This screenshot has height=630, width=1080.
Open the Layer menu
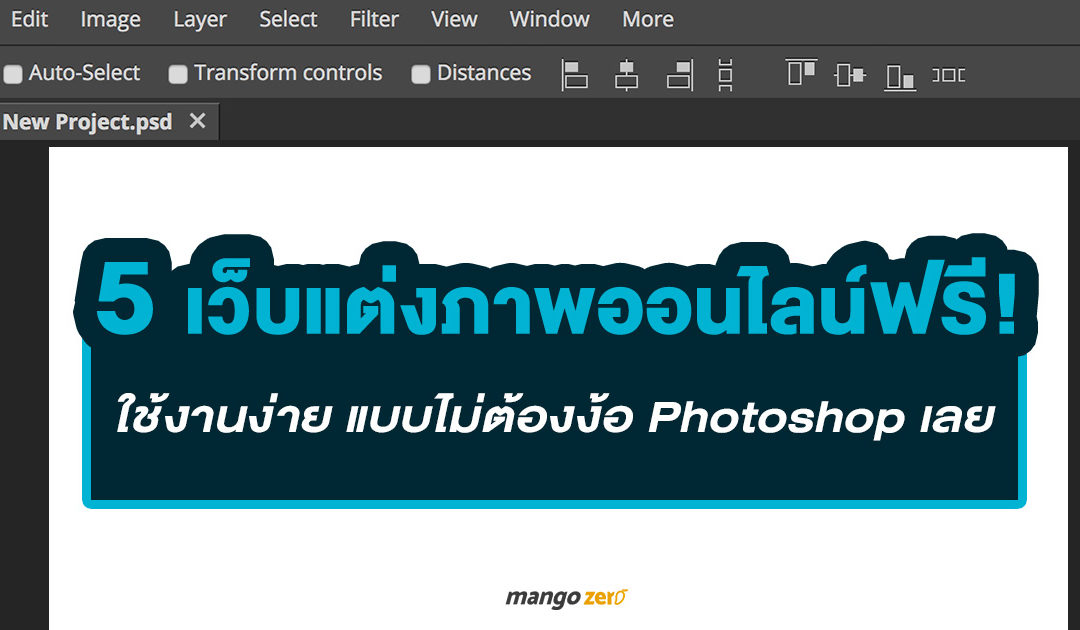point(200,19)
